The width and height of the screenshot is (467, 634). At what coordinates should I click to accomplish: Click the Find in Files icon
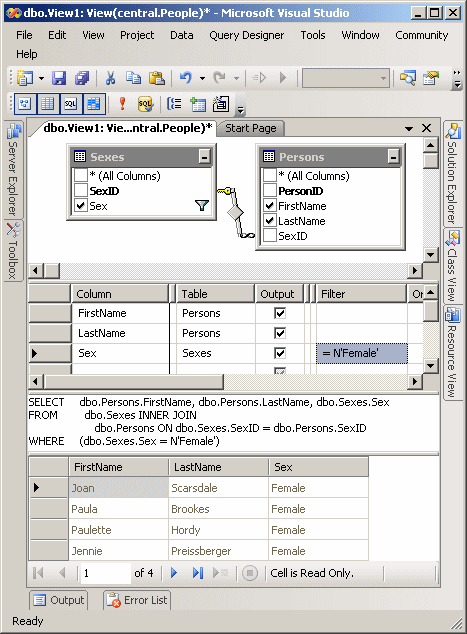click(x=408, y=78)
